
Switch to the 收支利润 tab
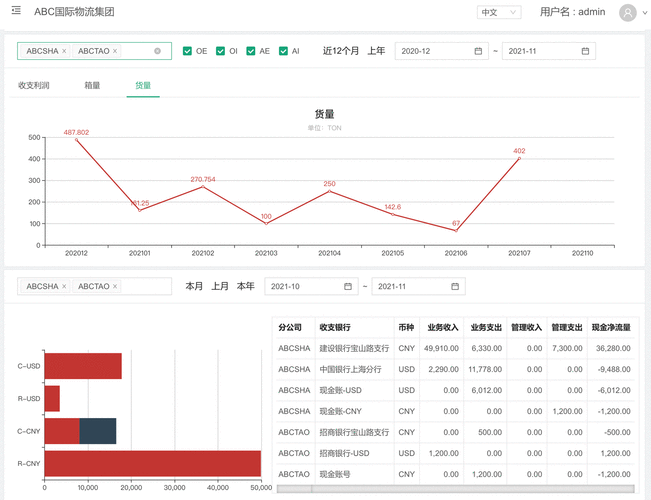click(x=34, y=86)
